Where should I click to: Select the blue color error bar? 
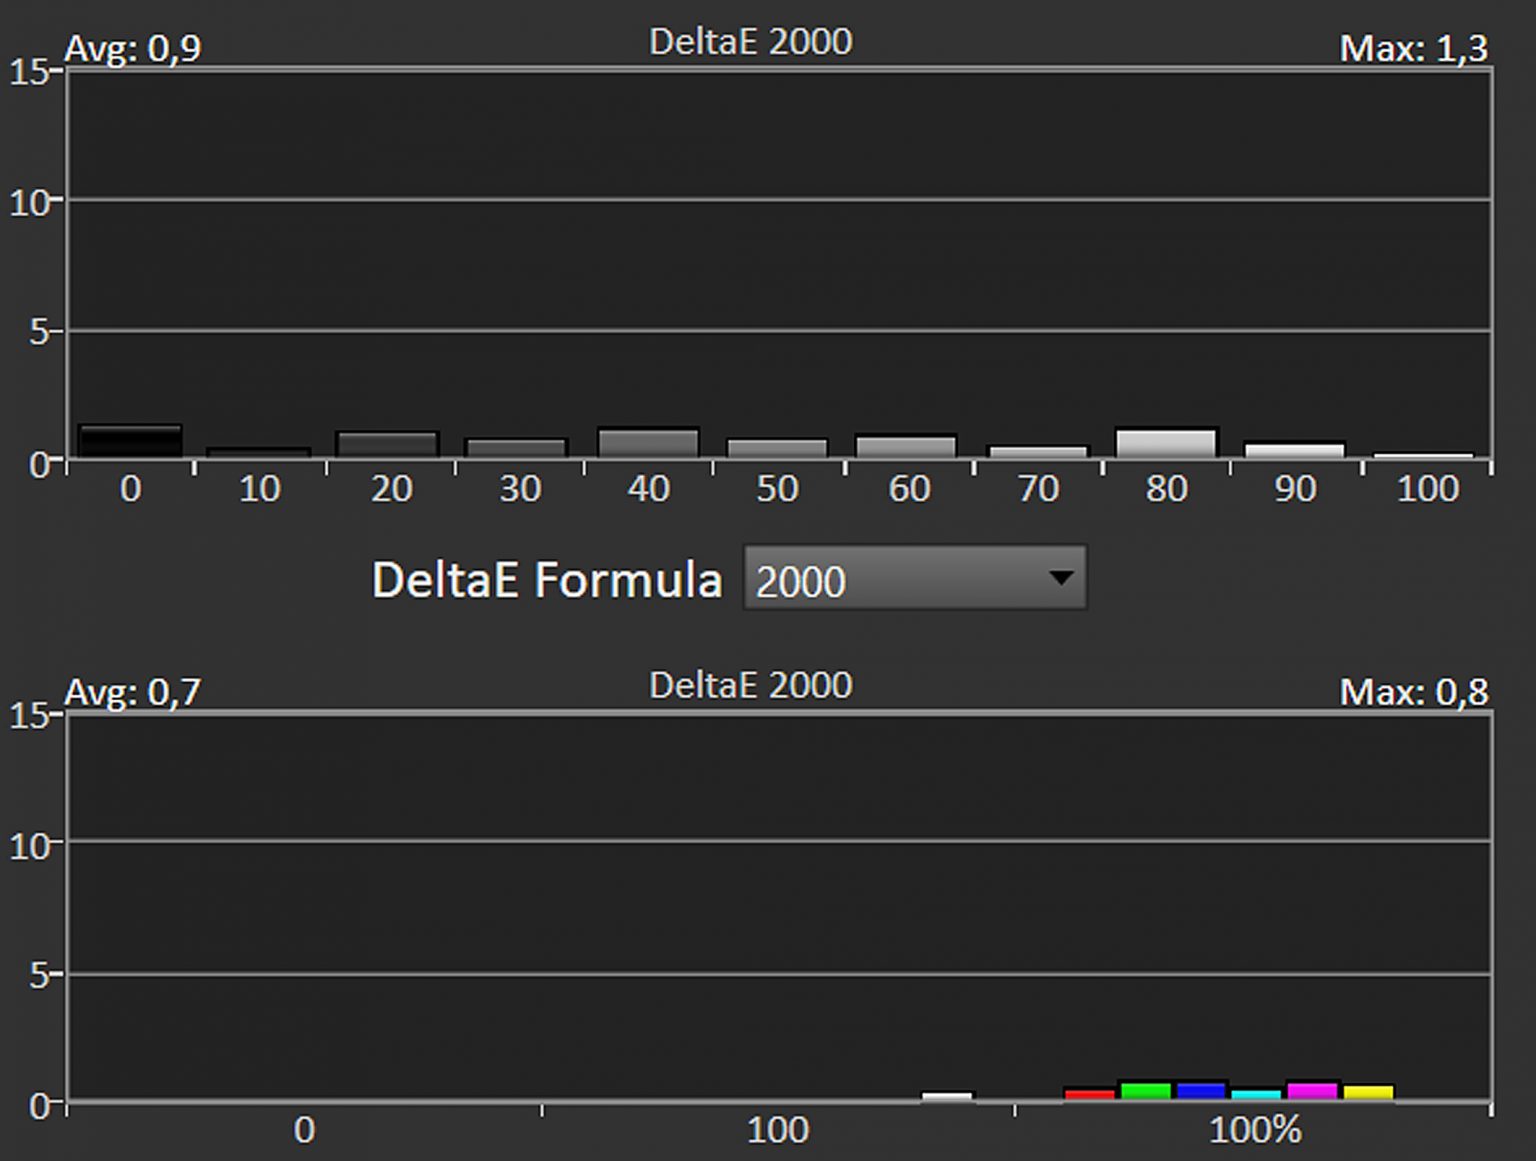click(1202, 1091)
